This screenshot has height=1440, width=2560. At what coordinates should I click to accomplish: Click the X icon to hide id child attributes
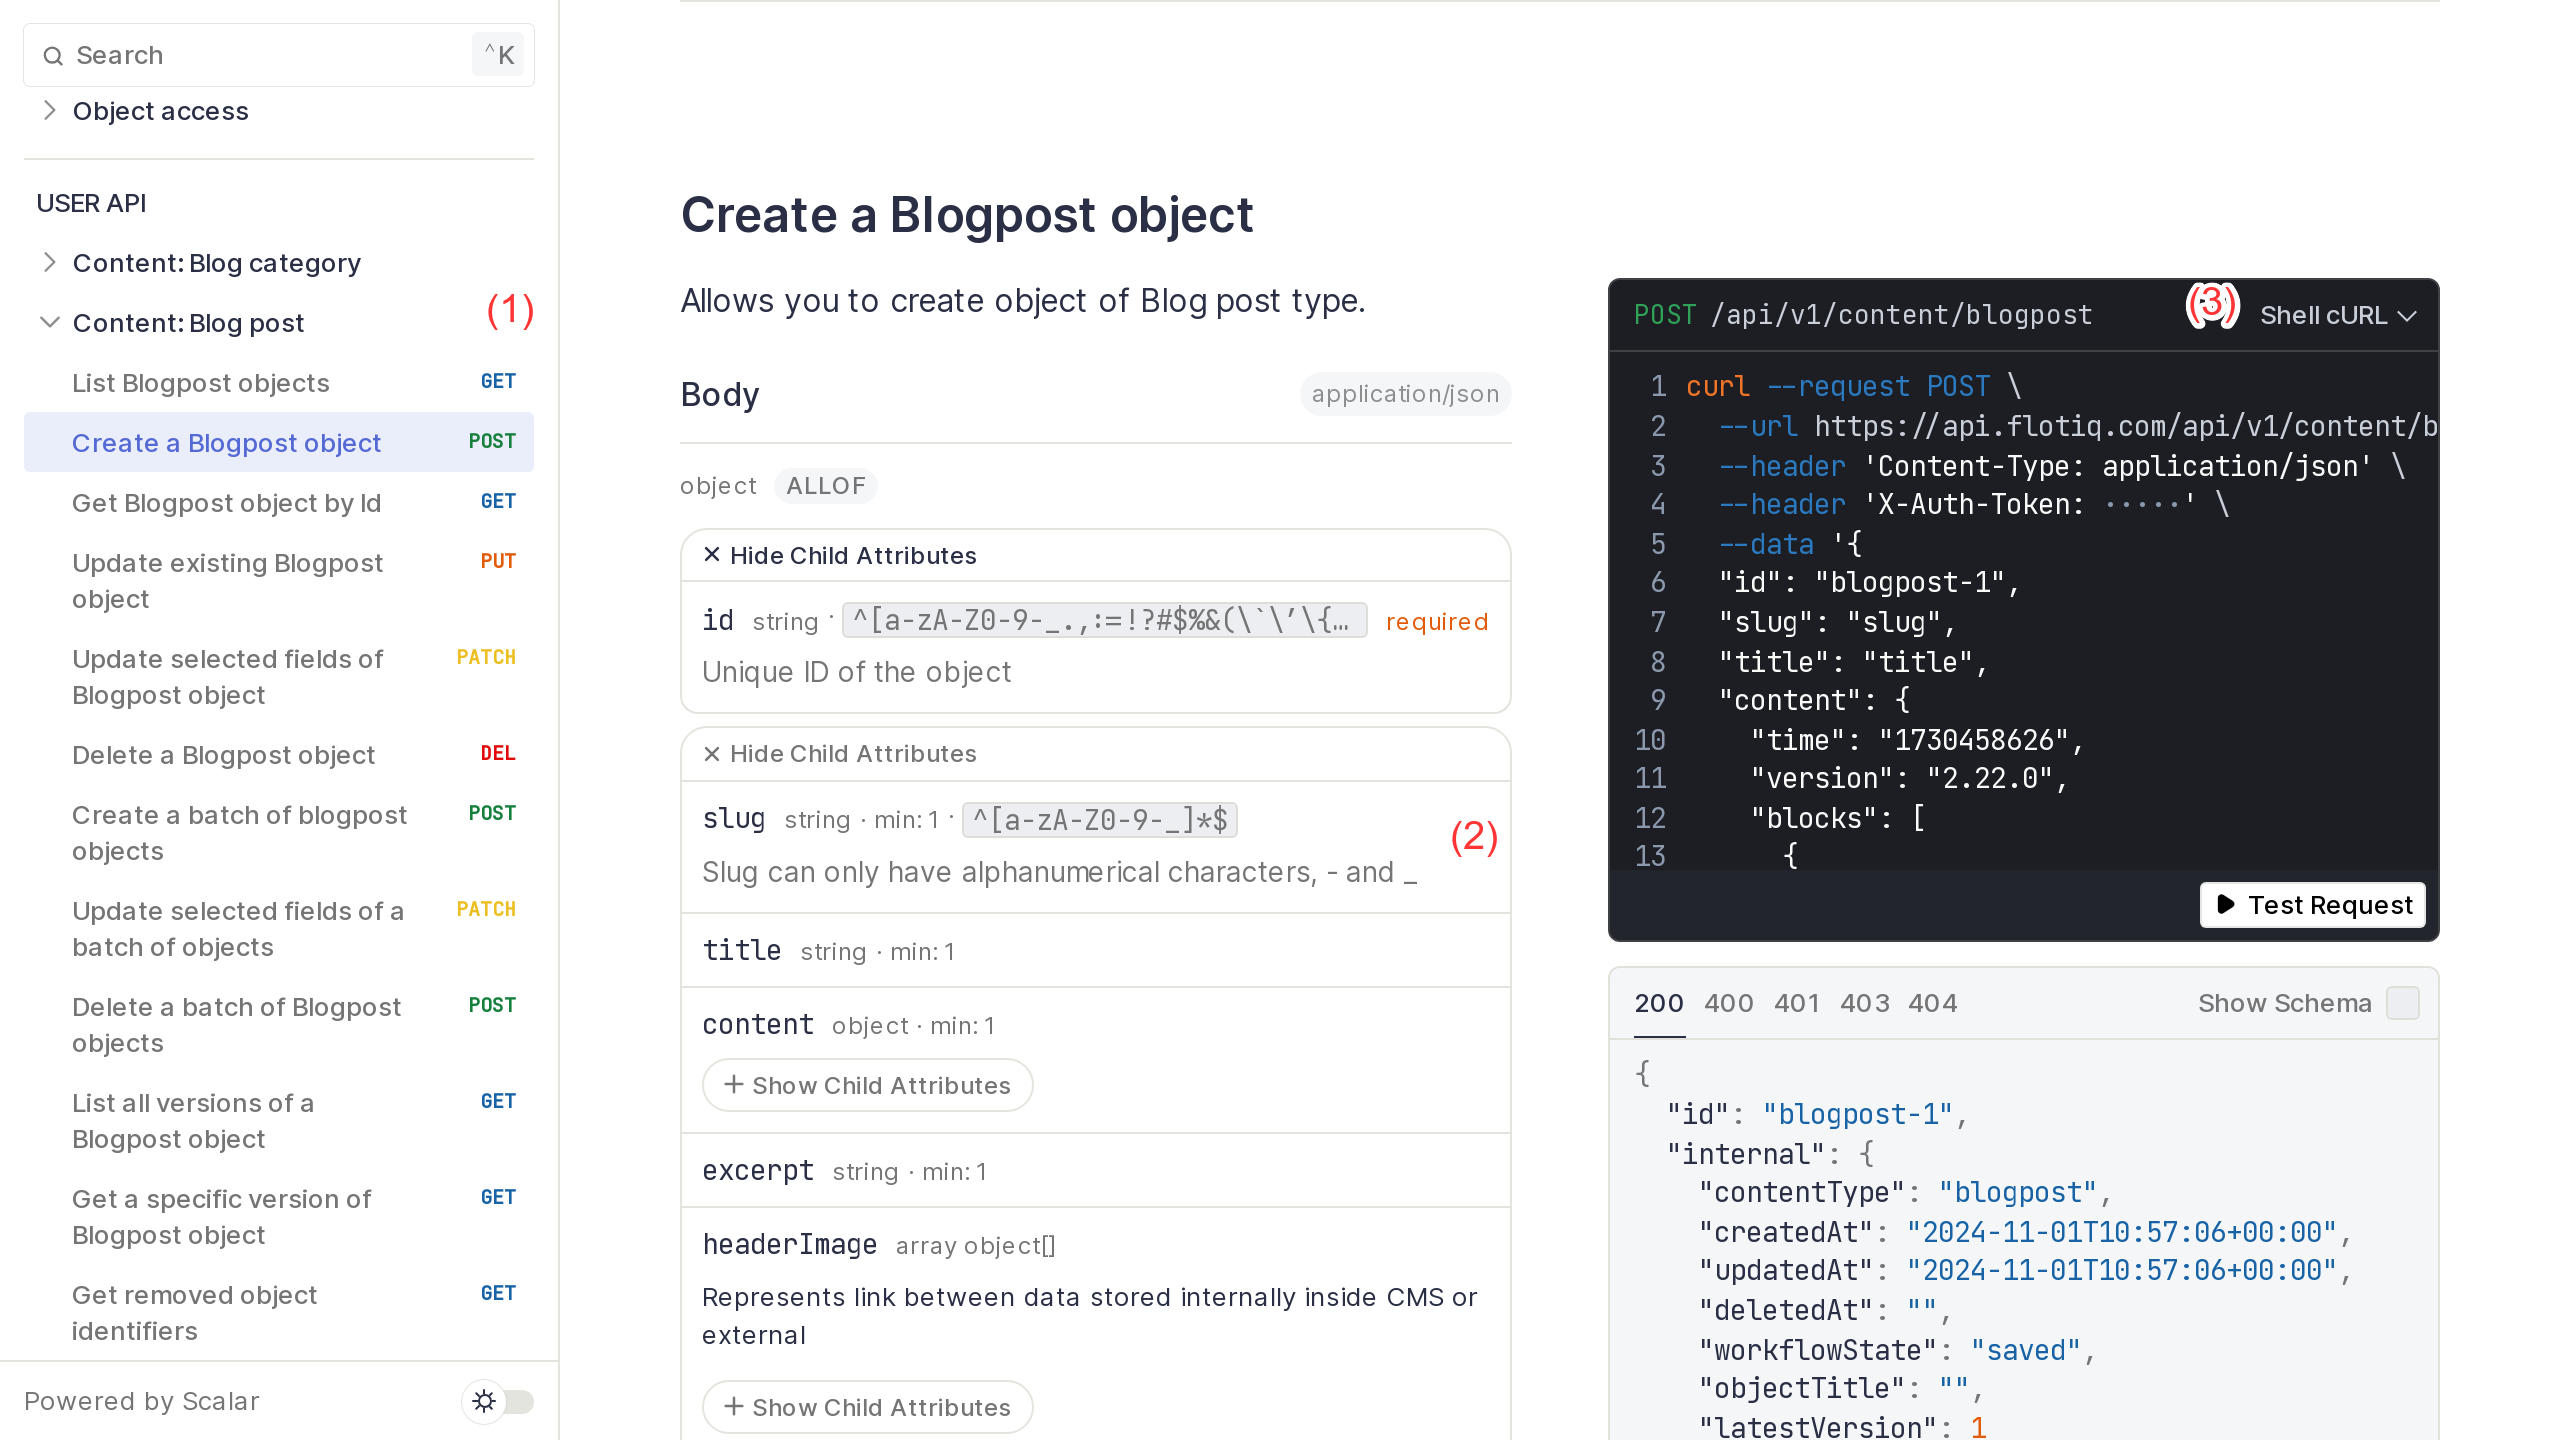[x=712, y=554]
